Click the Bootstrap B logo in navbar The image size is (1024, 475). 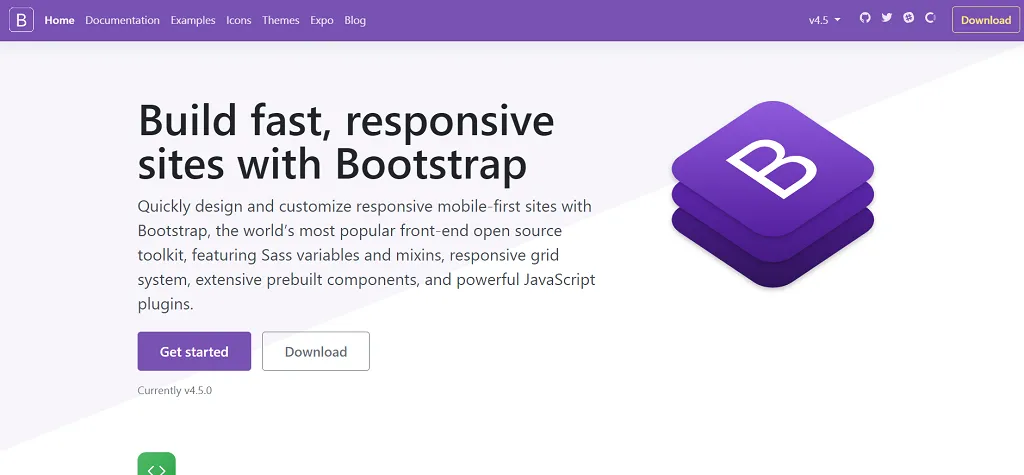22,20
